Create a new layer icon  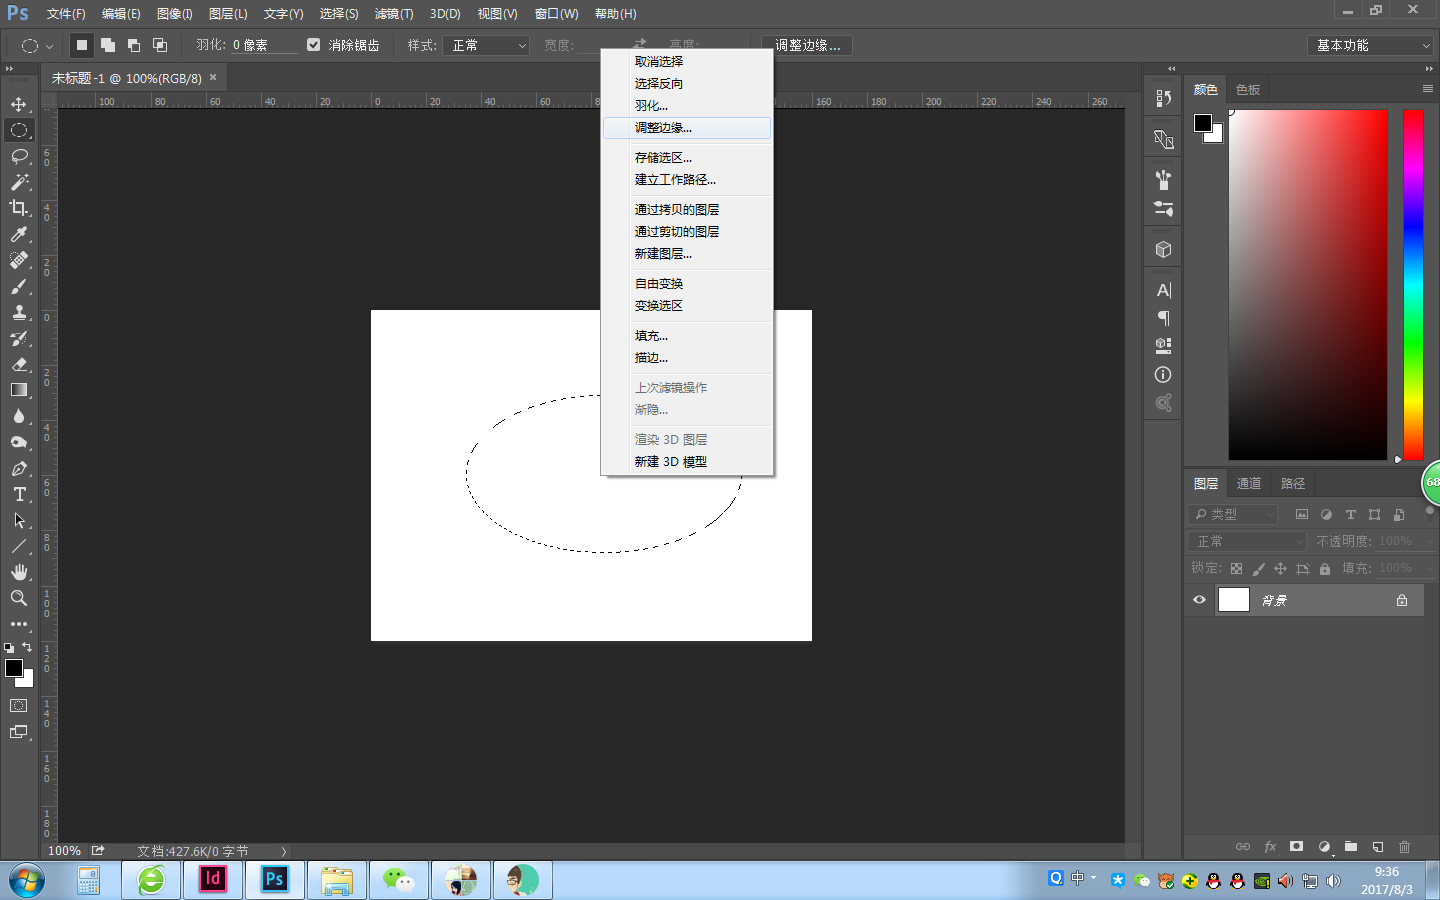click(1378, 847)
